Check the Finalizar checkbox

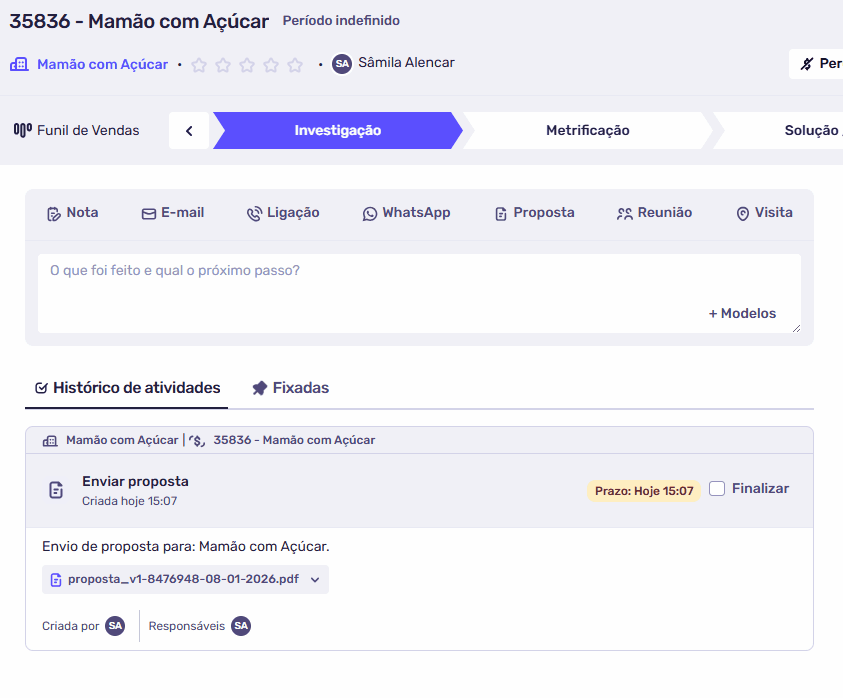(717, 489)
